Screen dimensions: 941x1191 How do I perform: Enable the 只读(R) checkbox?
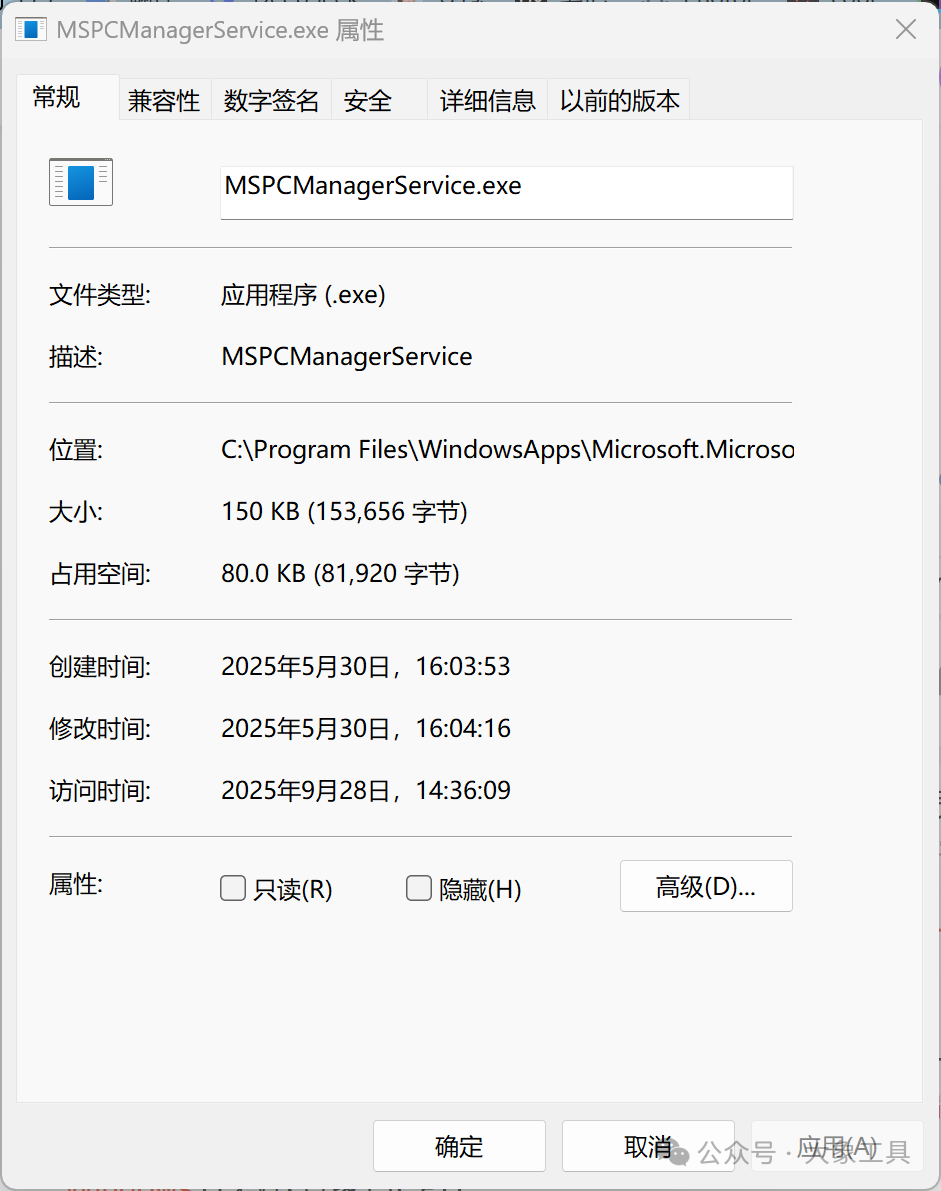click(x=233, y=888)
